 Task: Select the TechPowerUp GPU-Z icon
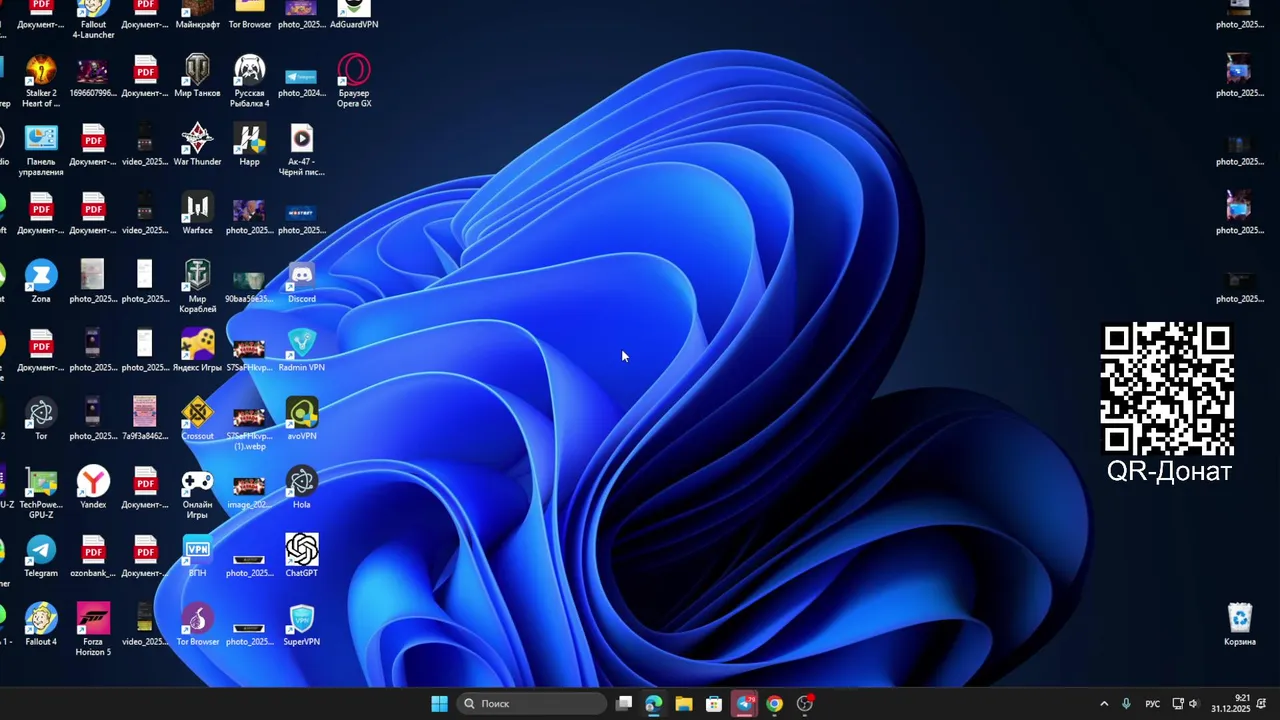(x=41, y=493)
